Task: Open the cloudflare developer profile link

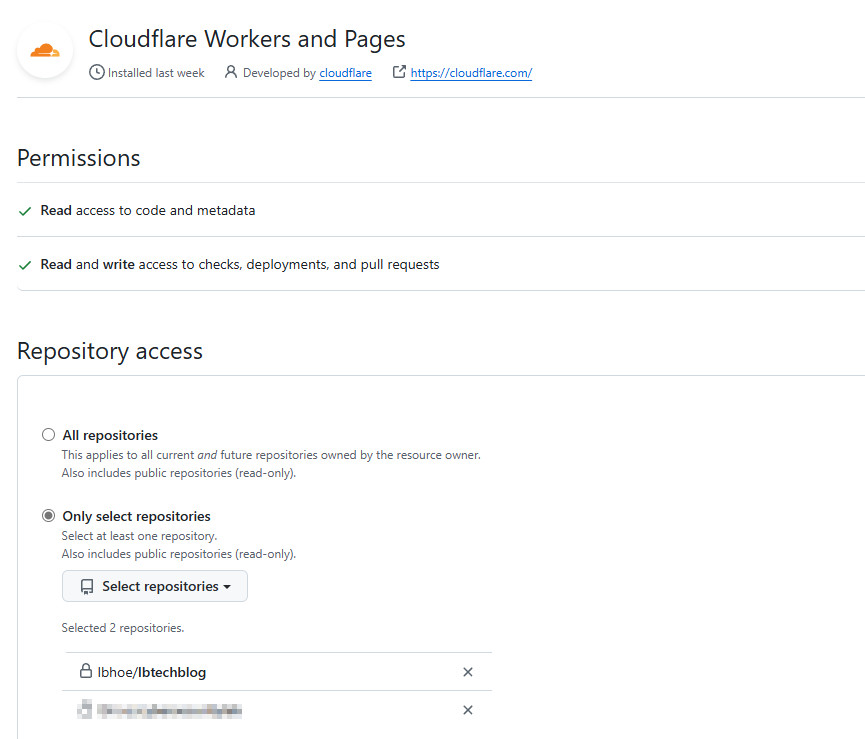Action: coord(345,73)
